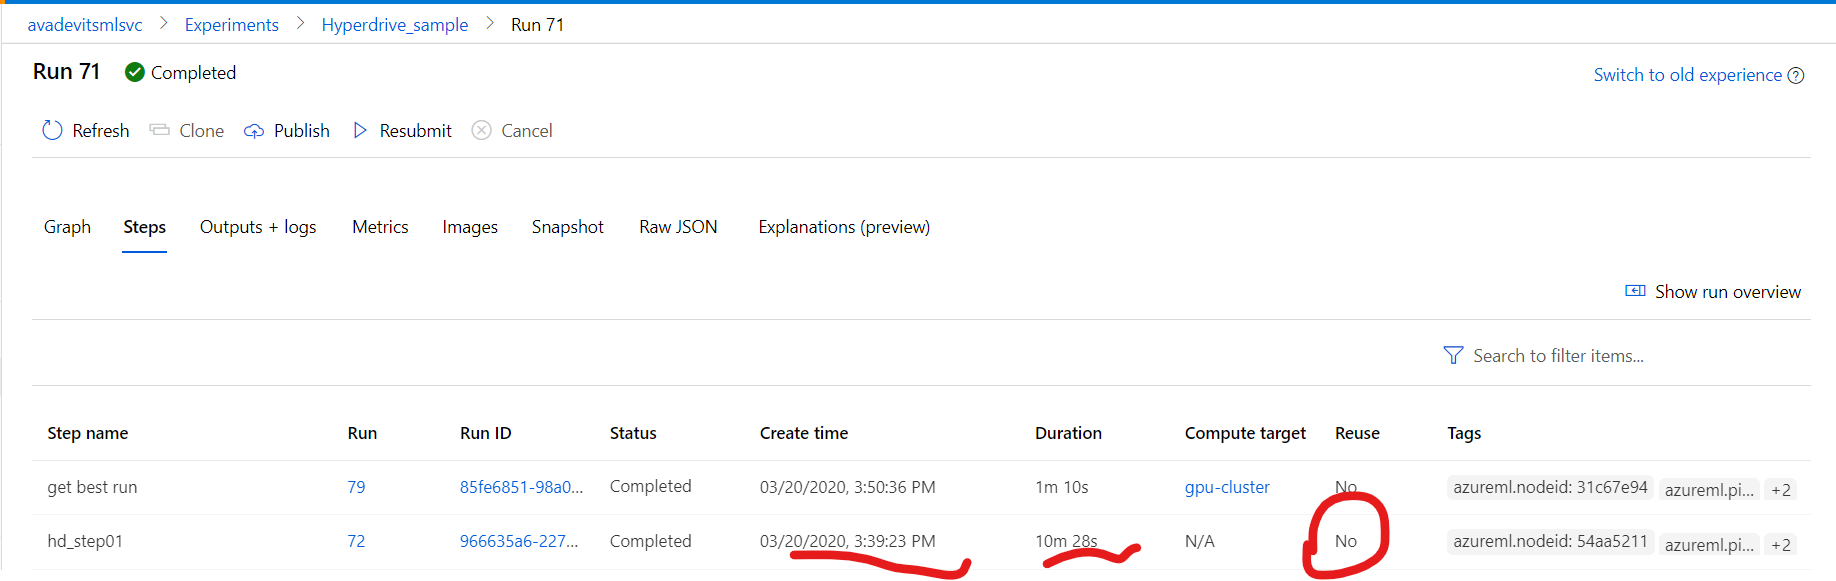Sort by Create time column header
Screen dimensions: 1836x581
804,433
